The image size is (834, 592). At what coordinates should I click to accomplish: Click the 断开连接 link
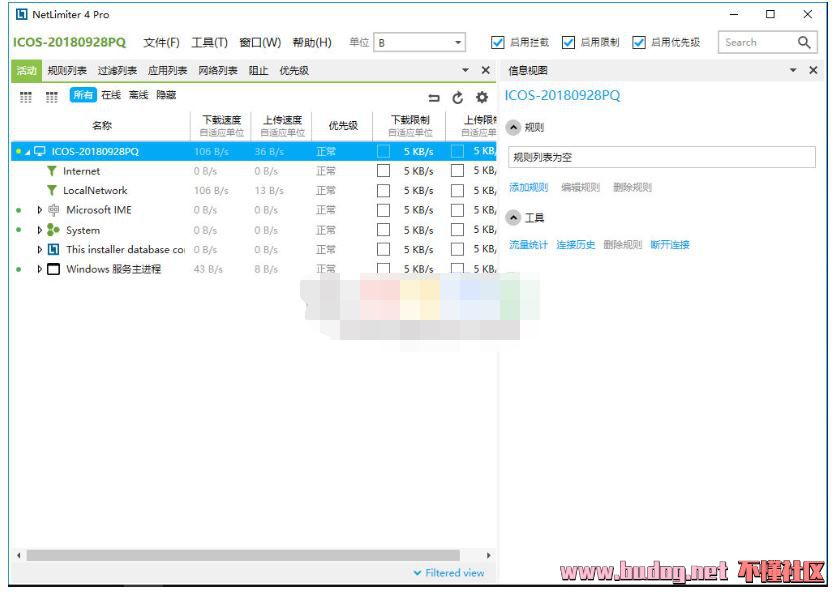(670, 245)
